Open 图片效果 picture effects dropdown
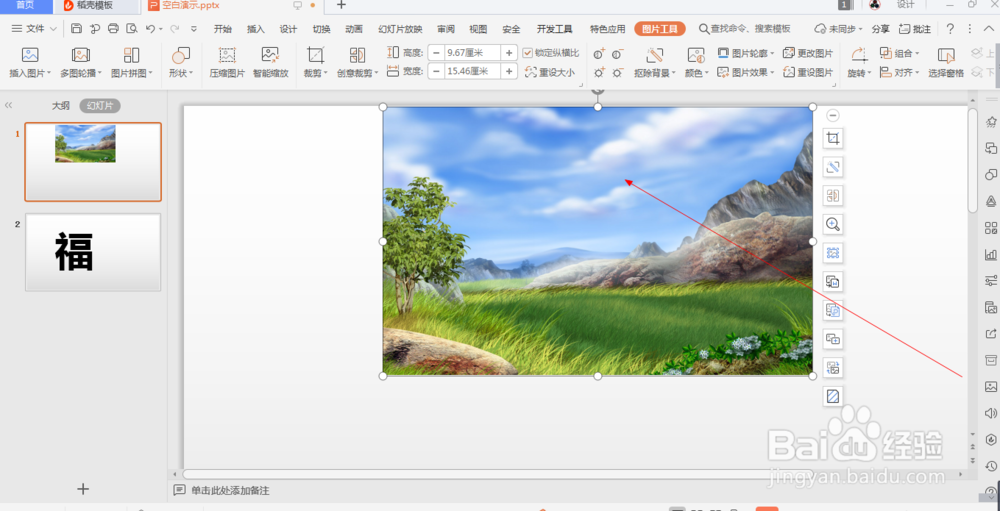This screenshot has height=511, width=1000. tap(746, 72)
